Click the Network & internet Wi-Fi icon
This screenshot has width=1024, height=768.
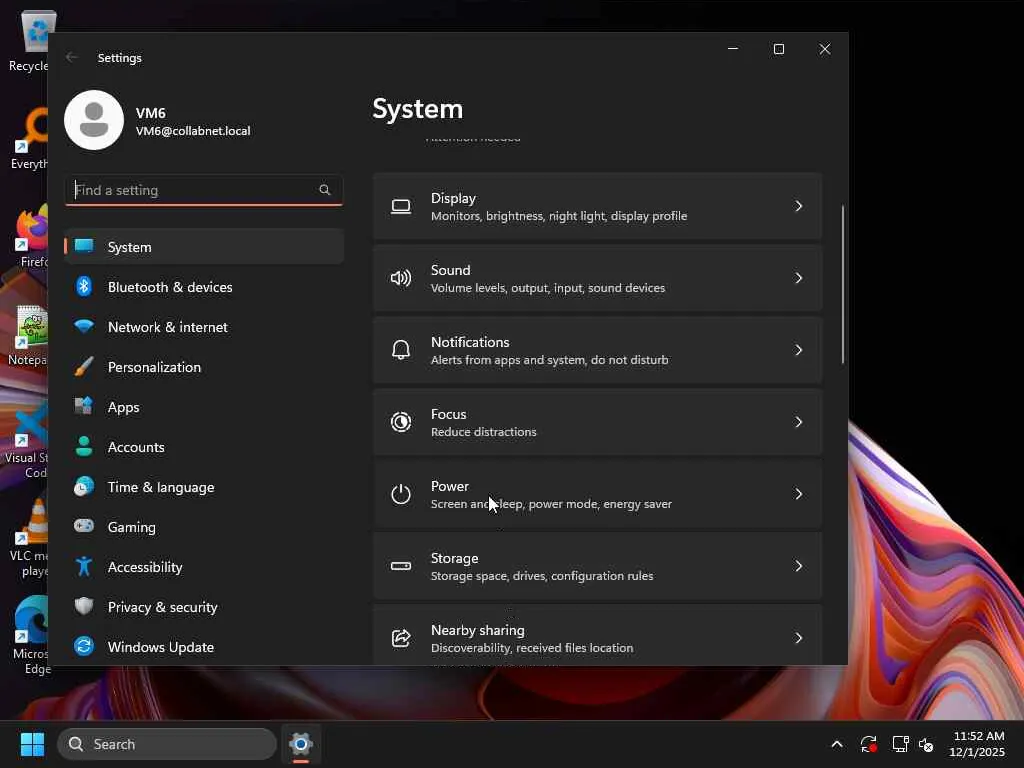84,327
